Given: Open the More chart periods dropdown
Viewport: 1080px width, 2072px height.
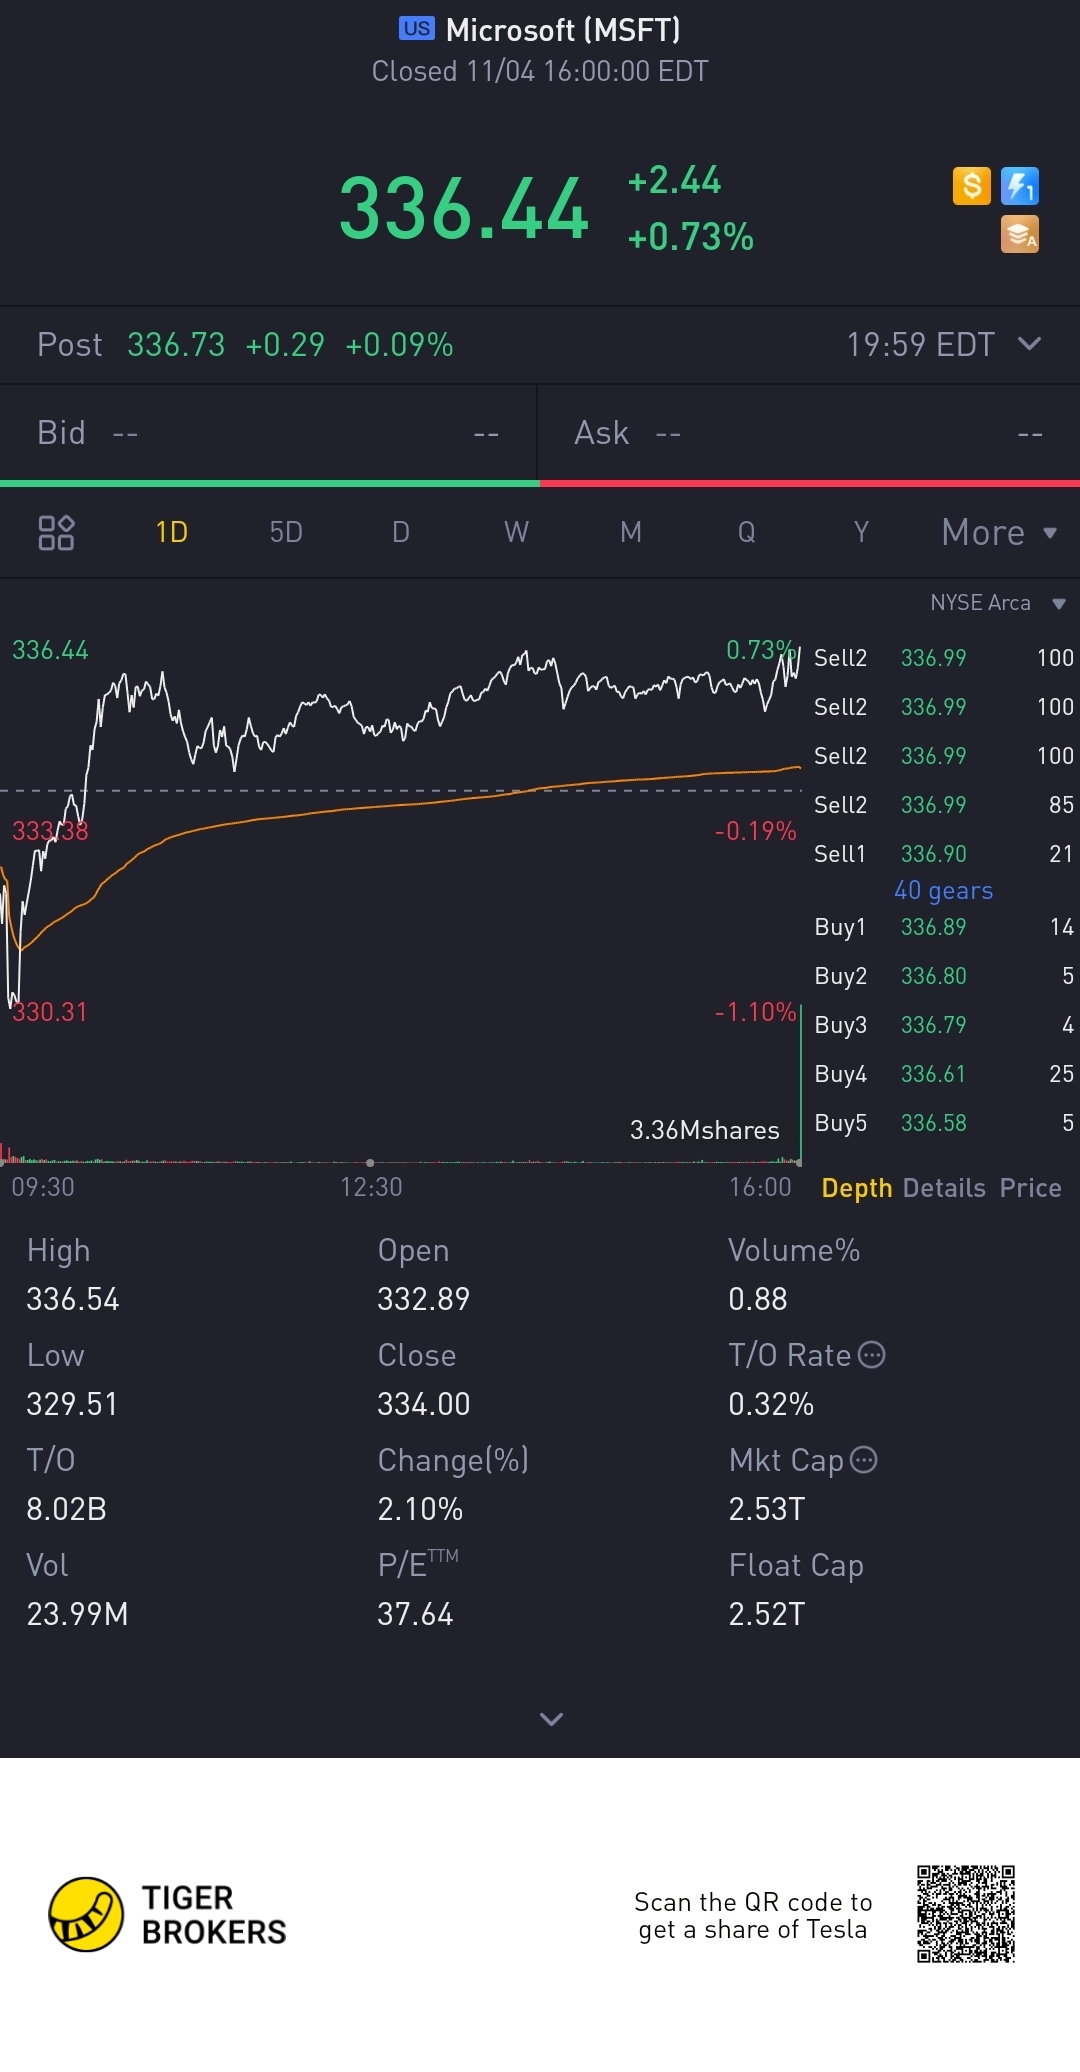Looking at the screenshot, I should 999,532.
